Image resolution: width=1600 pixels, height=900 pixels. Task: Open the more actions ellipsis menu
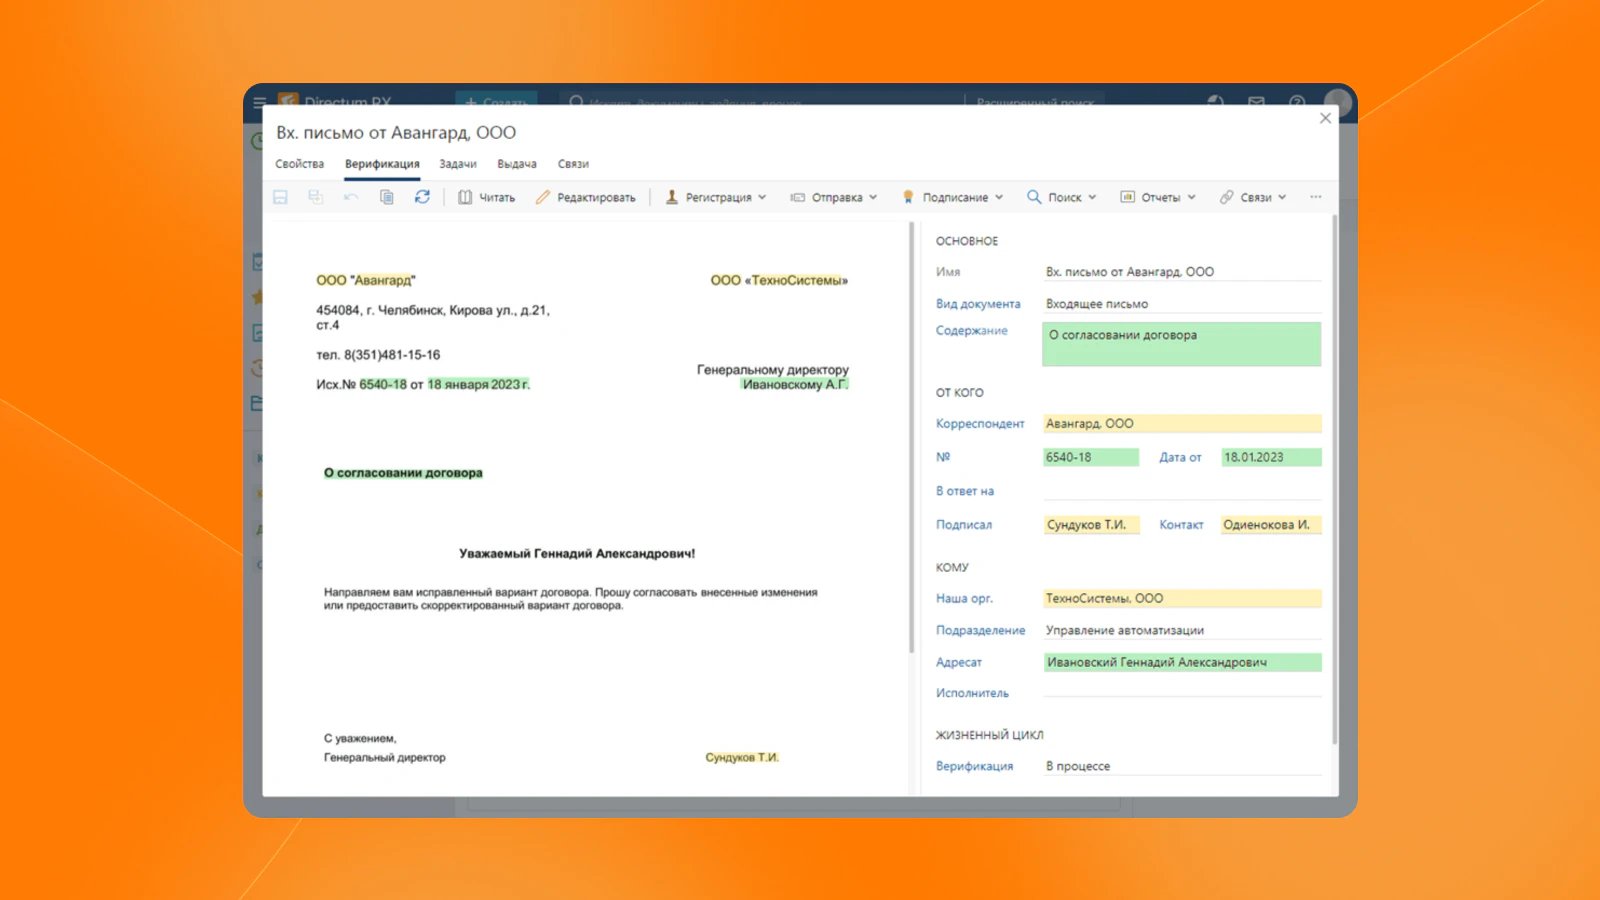[x=1316, y=197]
